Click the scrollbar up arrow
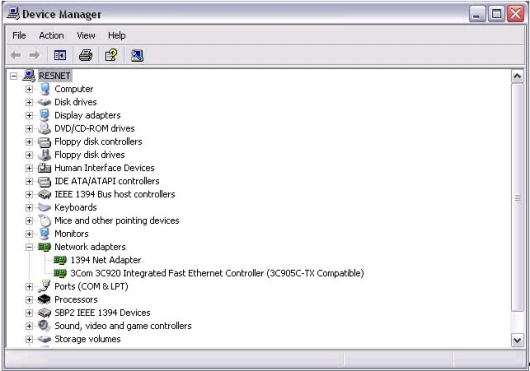The image size is (530, 371). 517,76
